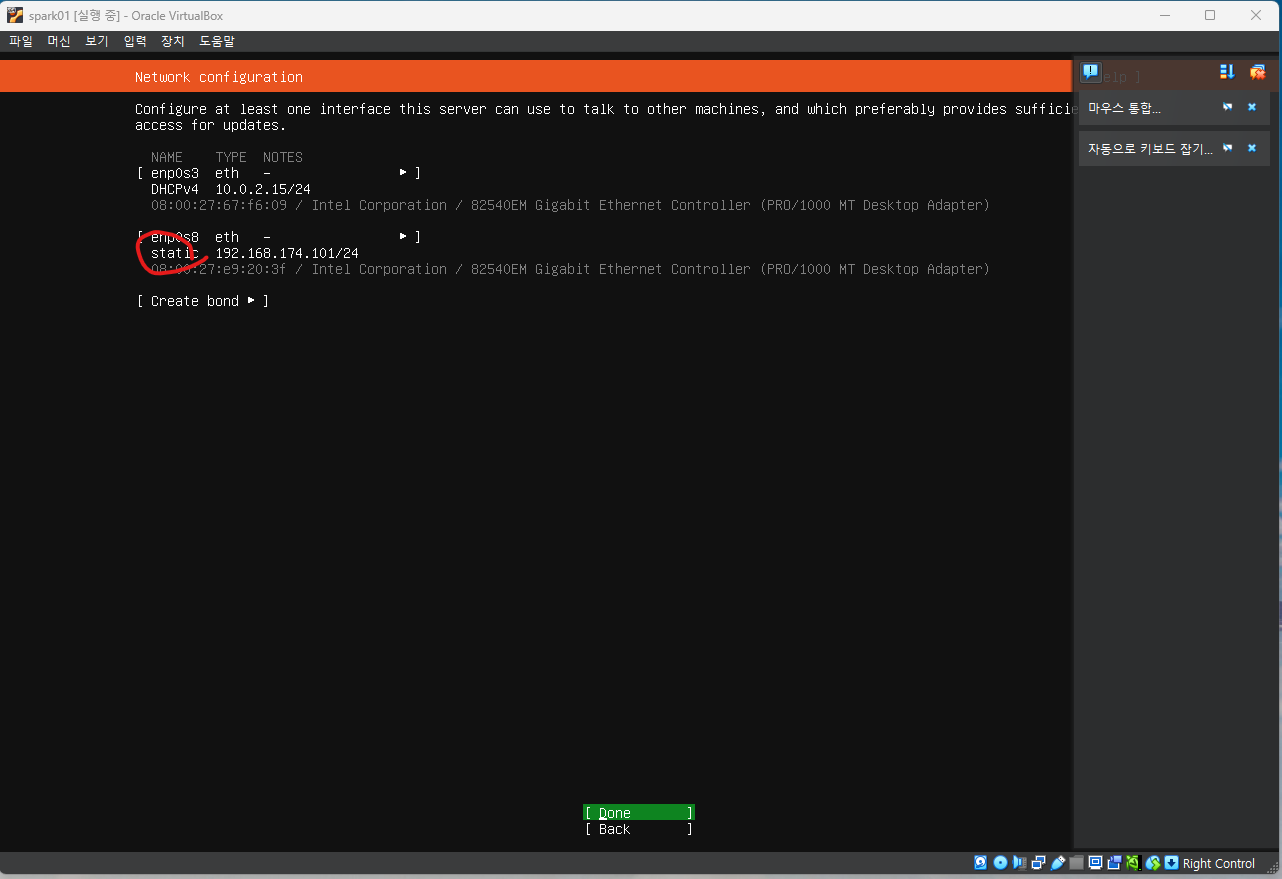This screenshot has width=1282, height=879.
Task: Click the recording status icon
Action: click(1114, 863)
